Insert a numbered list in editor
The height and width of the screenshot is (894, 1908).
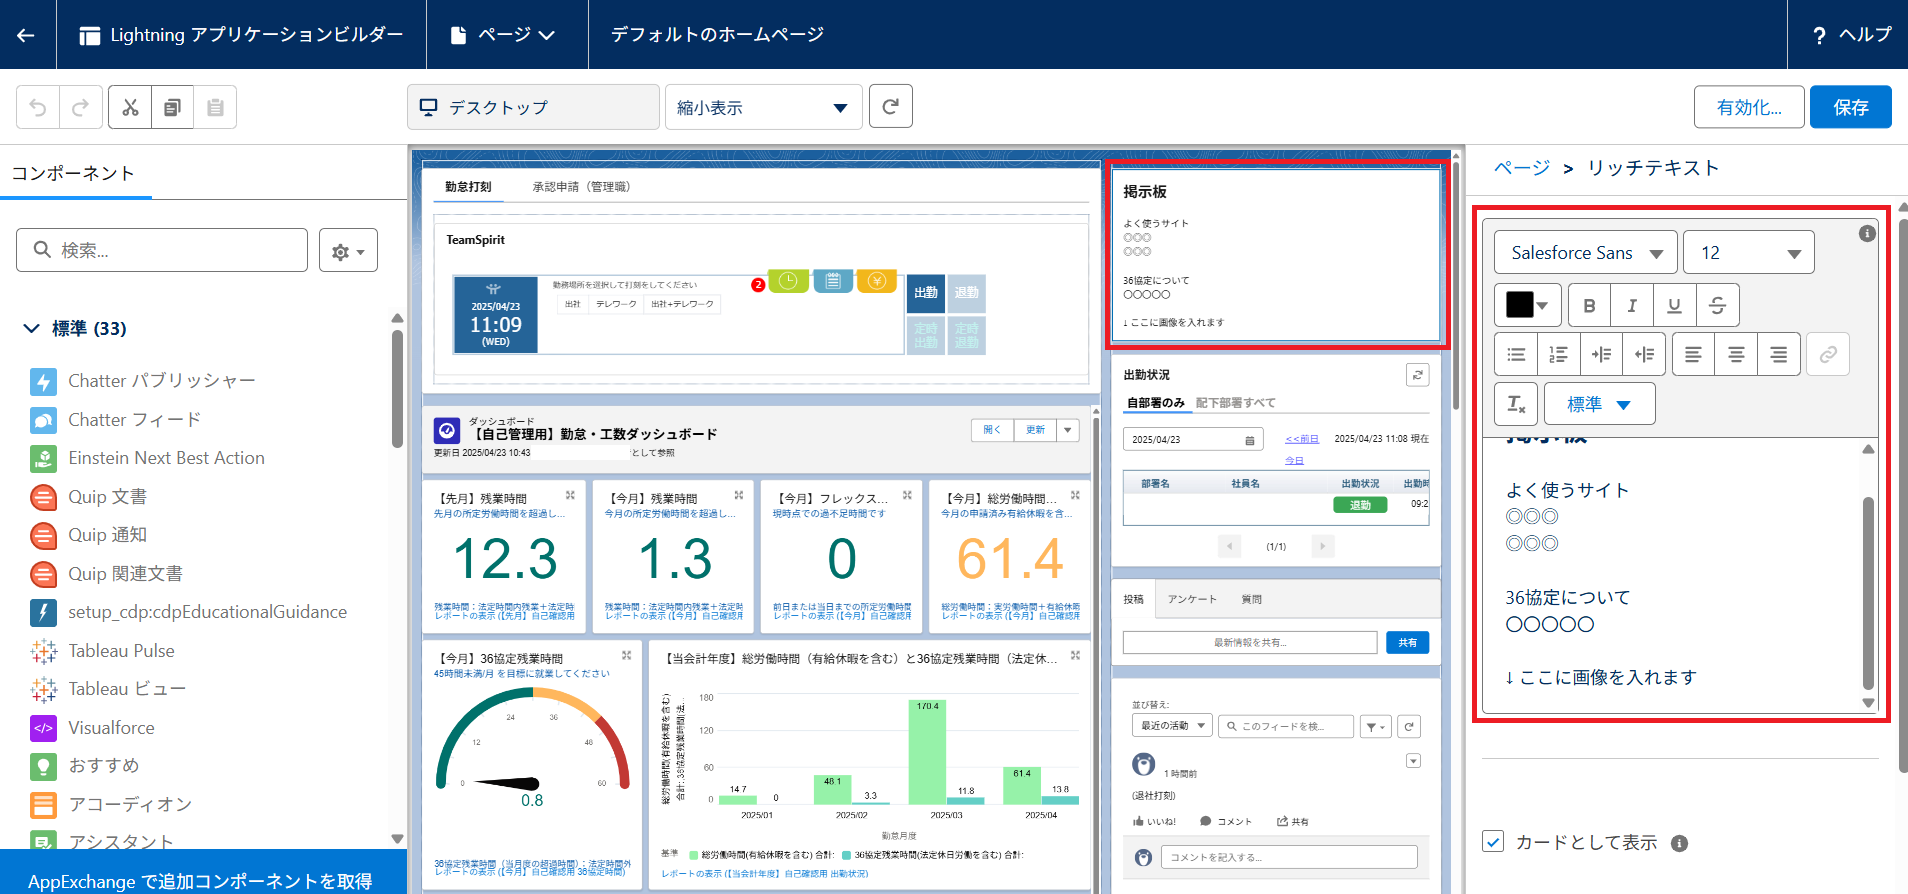[1559, 354]
